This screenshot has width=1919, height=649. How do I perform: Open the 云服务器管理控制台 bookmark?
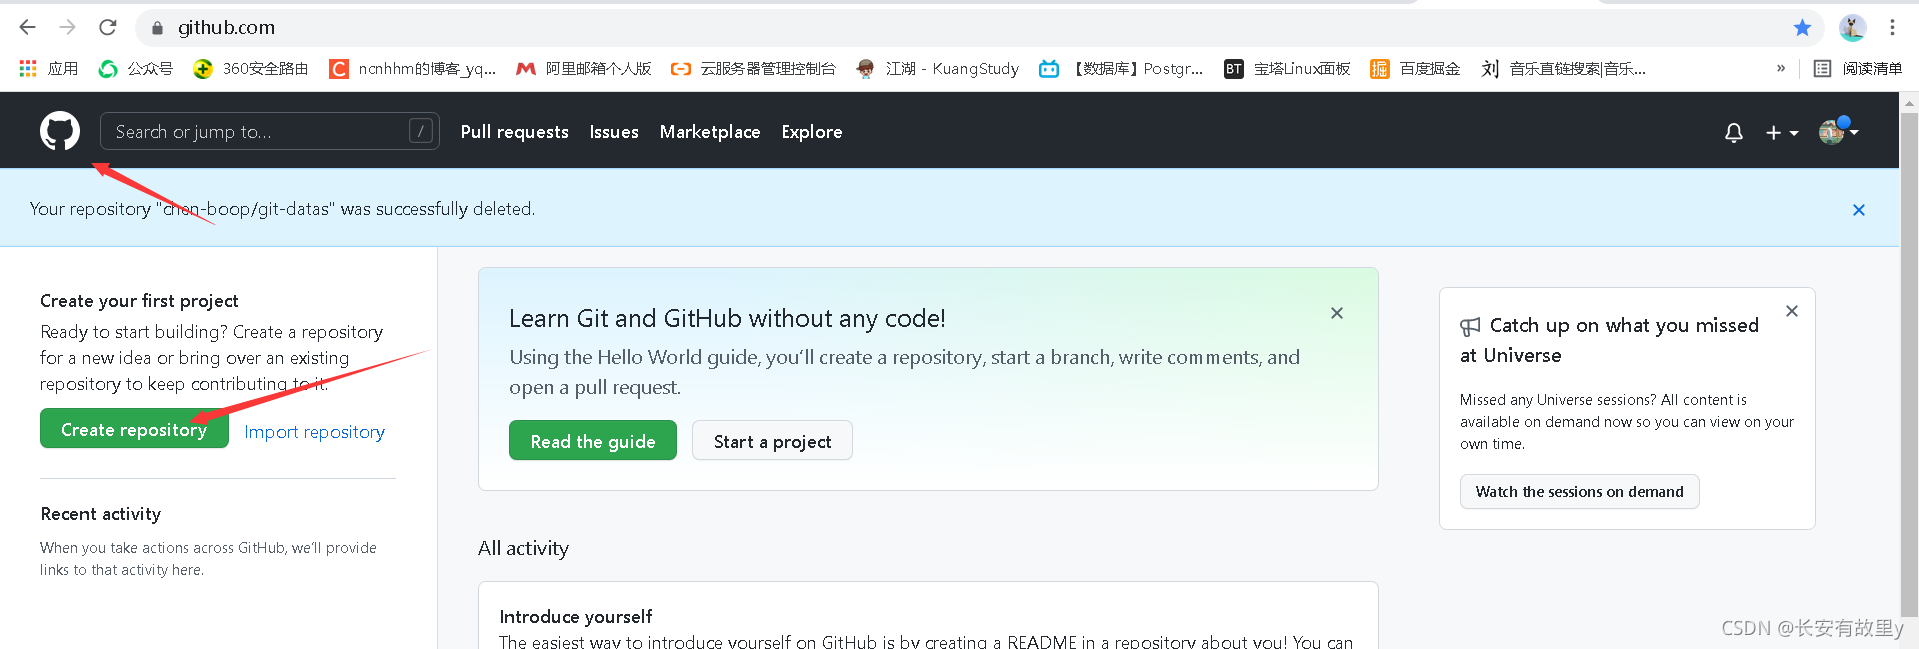click(753, 68)
